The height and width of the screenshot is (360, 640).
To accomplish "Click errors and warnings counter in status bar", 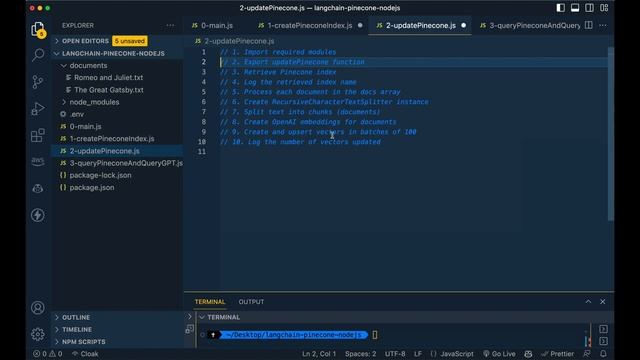I will (47, 354).
